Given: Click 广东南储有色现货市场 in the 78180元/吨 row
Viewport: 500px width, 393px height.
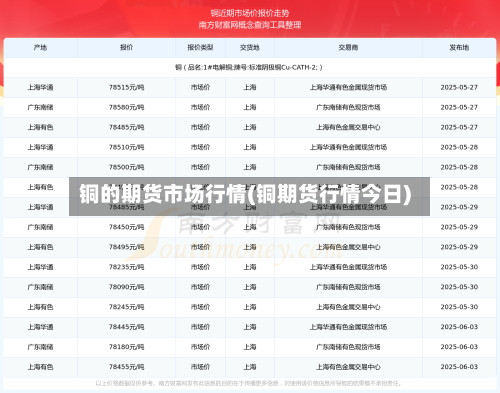Looking at the screenshot, I should [x=348, y=347].
